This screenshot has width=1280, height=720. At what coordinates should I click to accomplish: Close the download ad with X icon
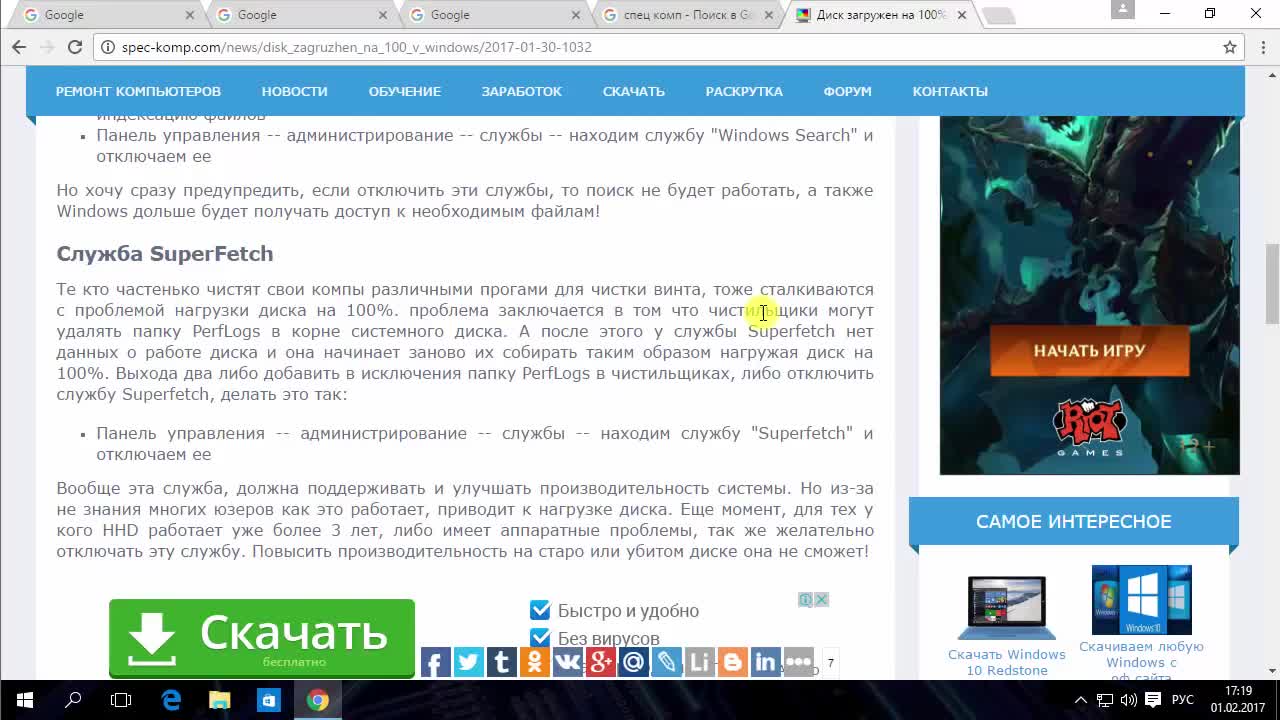pos(821,599)
